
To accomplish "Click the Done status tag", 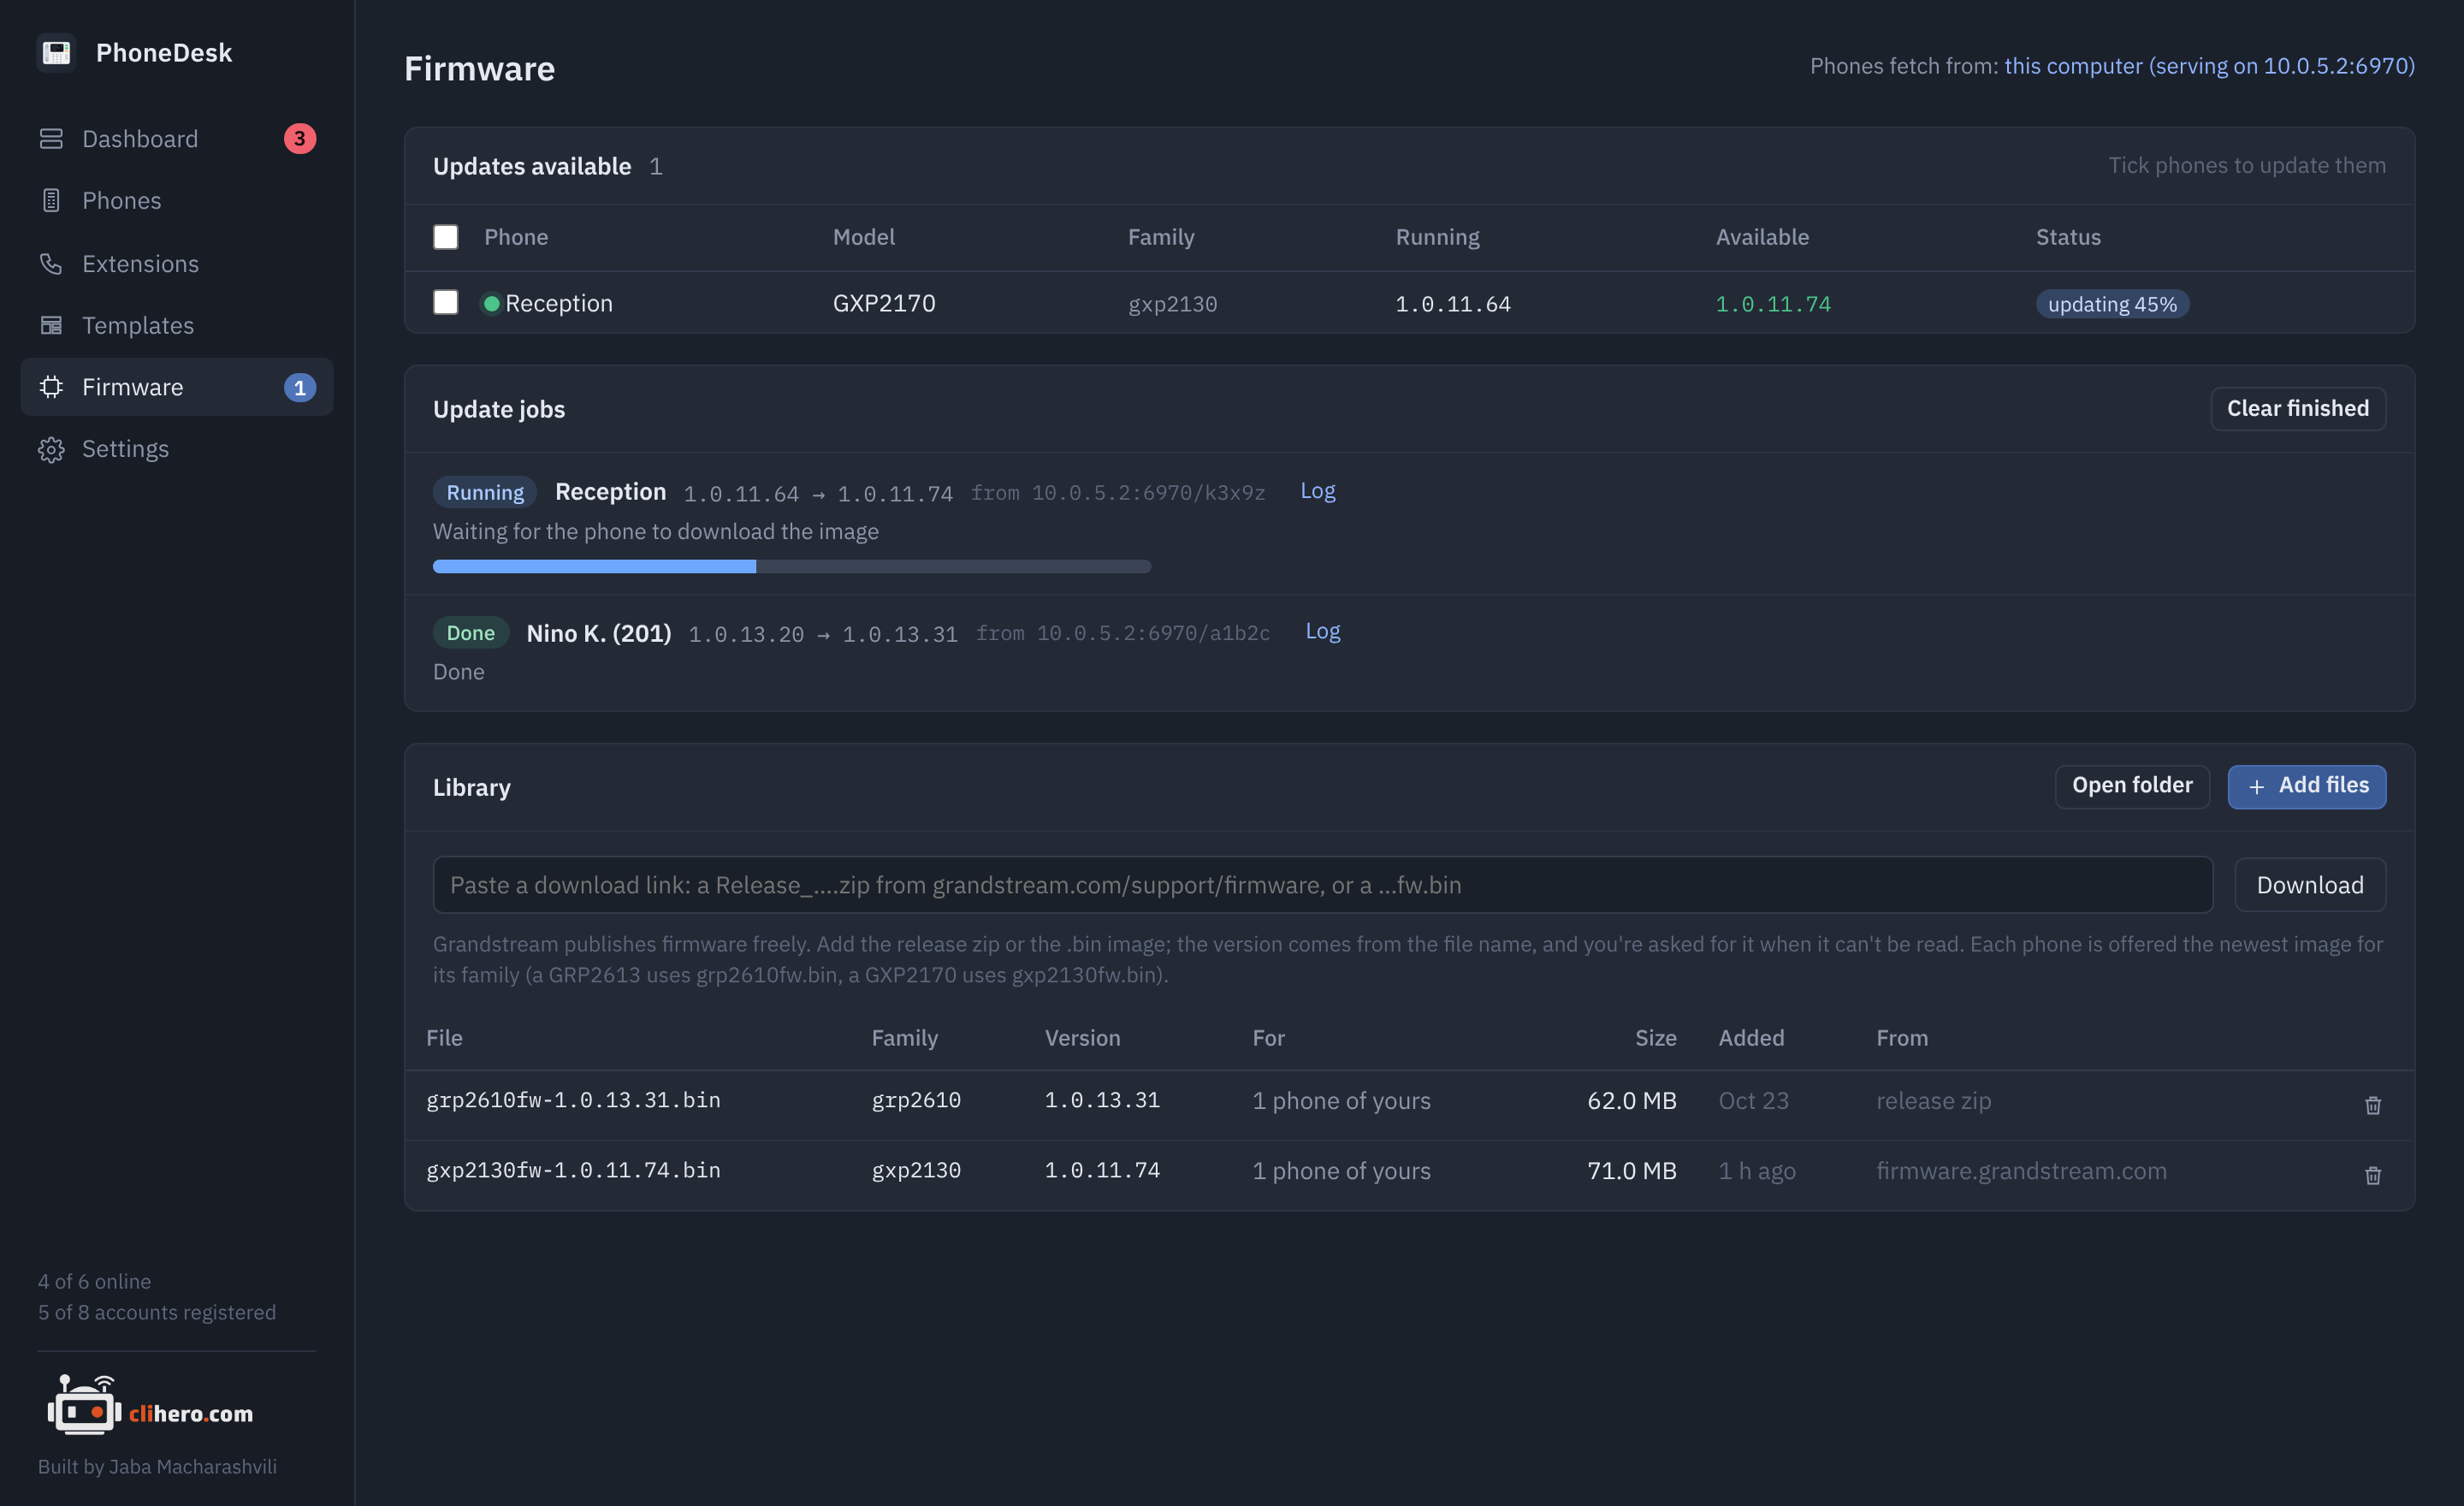I will pos(470,633).
